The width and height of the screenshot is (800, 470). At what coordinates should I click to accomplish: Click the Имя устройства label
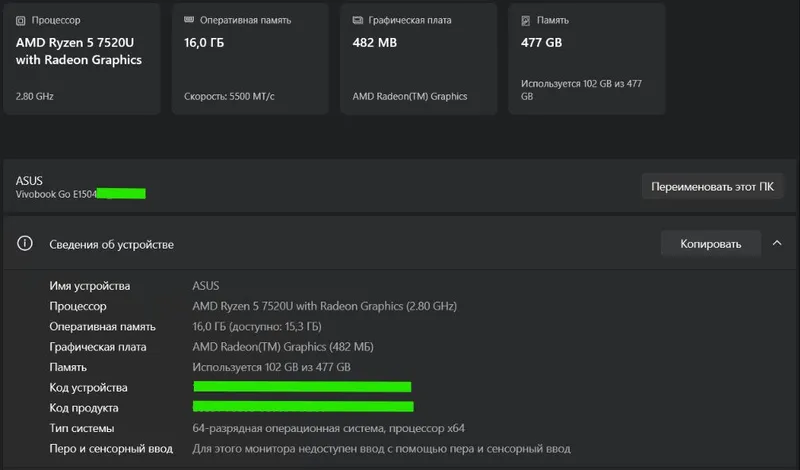point(90,286)
